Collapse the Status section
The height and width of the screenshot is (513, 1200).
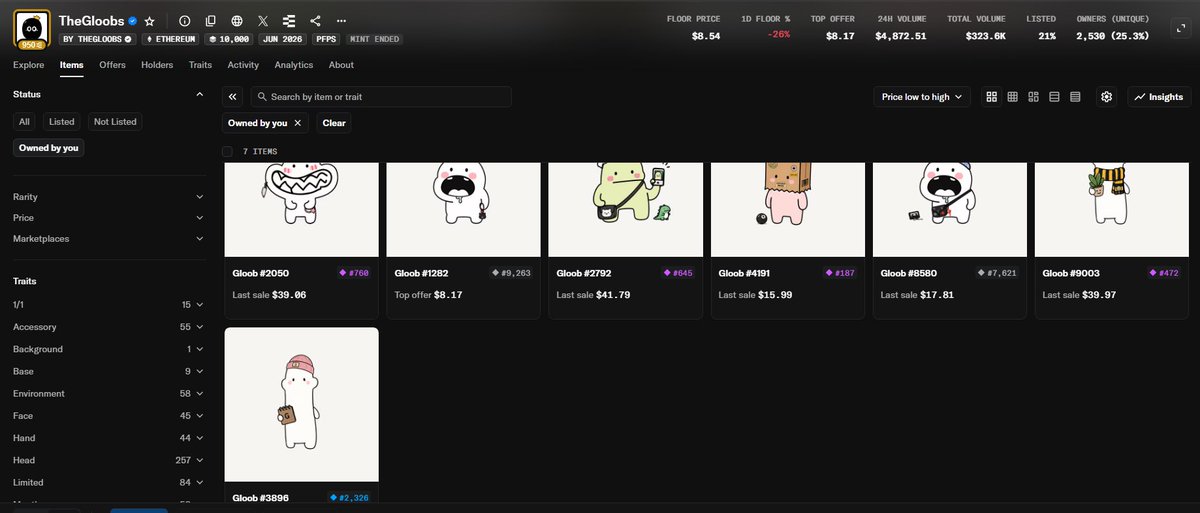tap(199, 94)
